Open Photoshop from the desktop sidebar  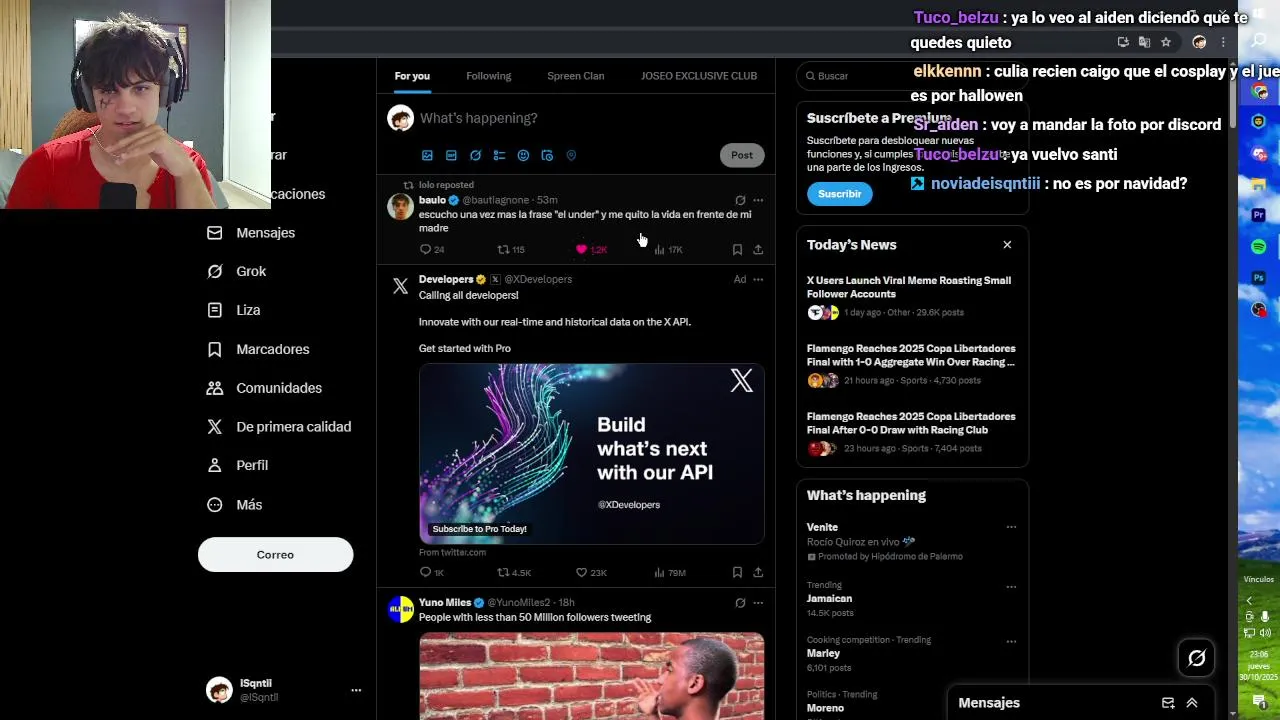1259,278
